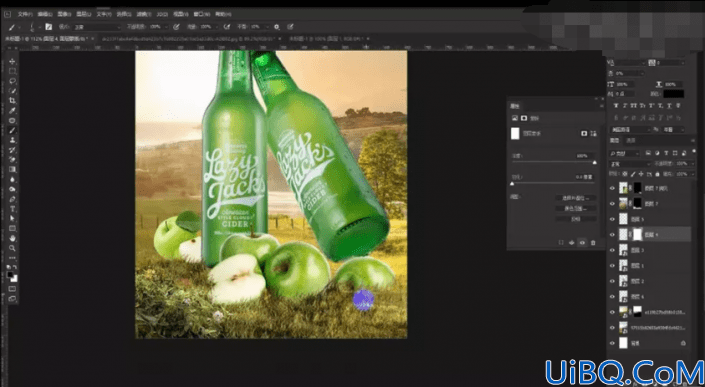This screenshot has height=387, width=705.
Task: Open brush blend mode dropdown in options bar
Action: click(97, 27)
